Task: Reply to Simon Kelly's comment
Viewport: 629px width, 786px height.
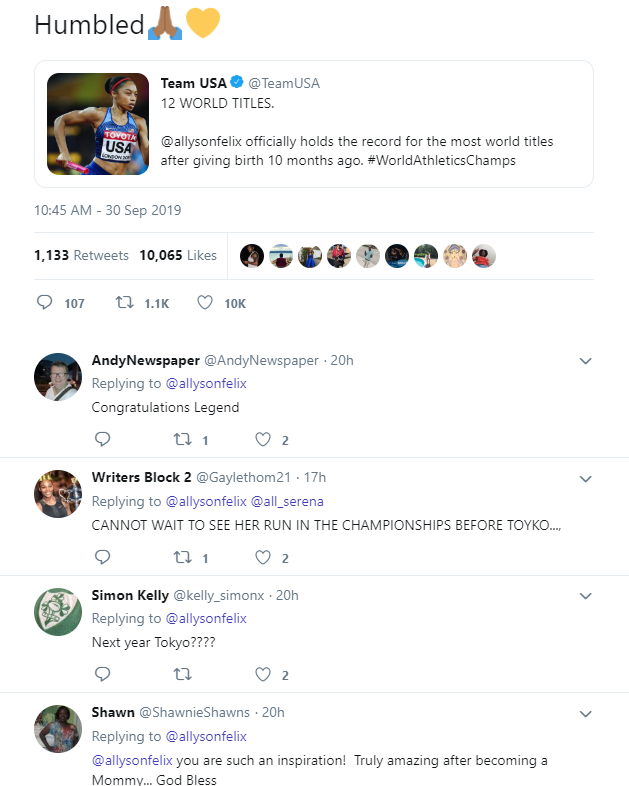Action: click(102, 674)
